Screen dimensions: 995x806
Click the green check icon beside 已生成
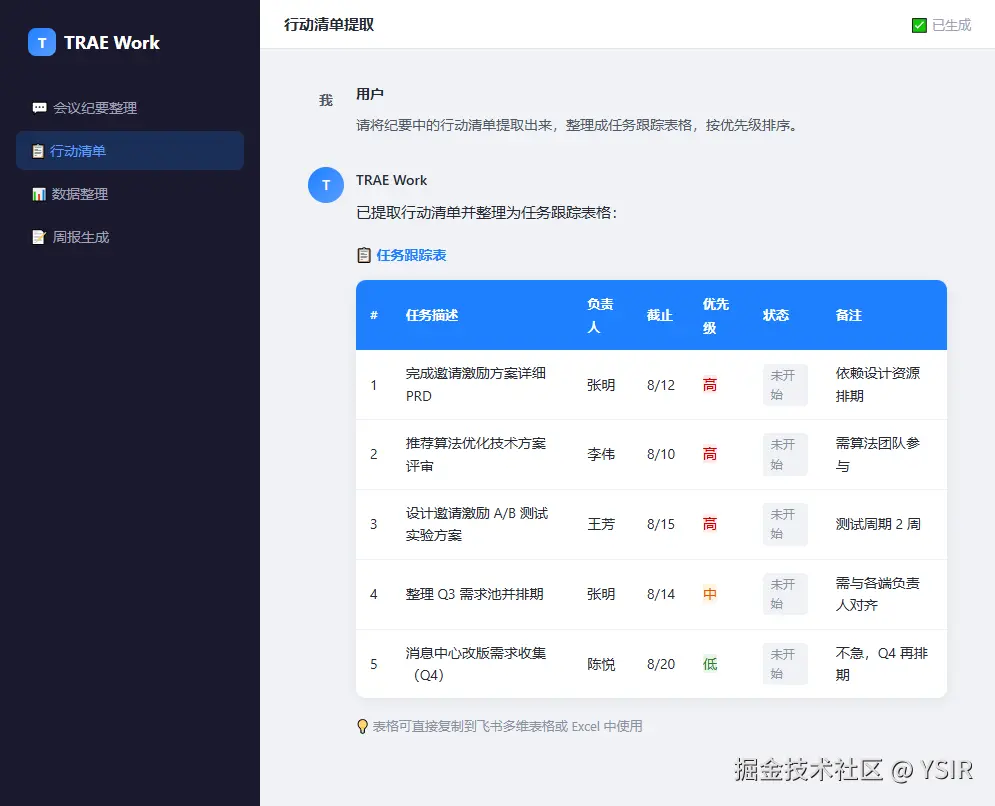click(x=919, y=25)
